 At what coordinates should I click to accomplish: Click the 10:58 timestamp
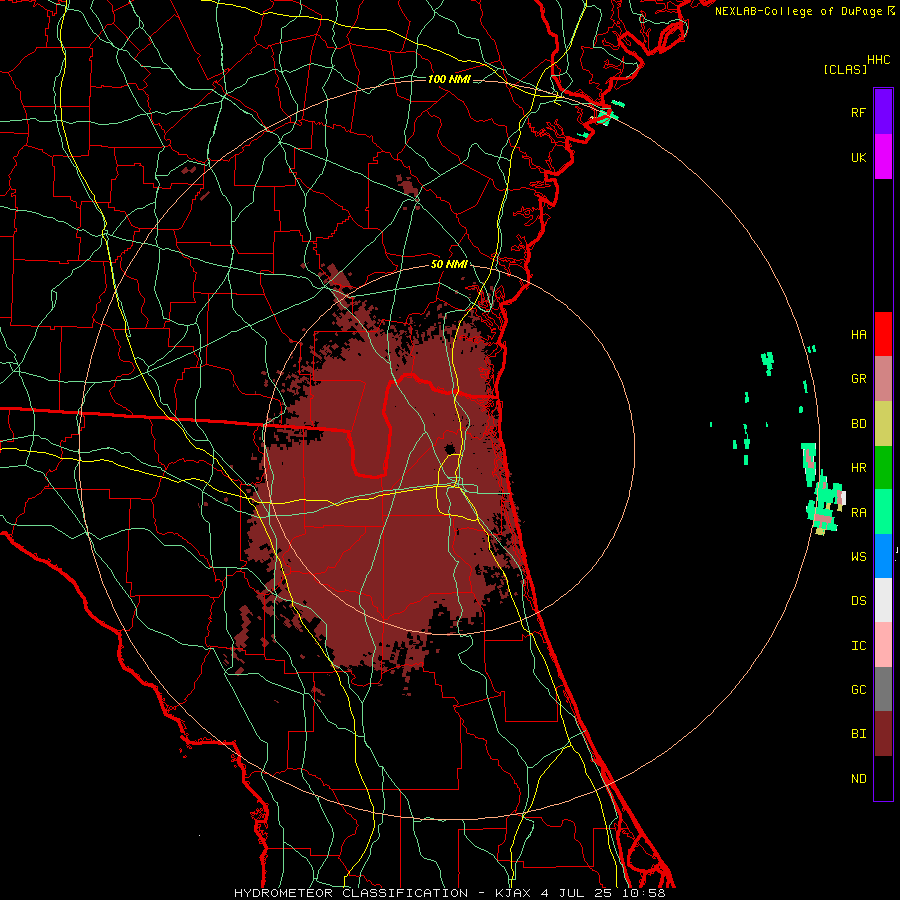[x=643, y=893]
